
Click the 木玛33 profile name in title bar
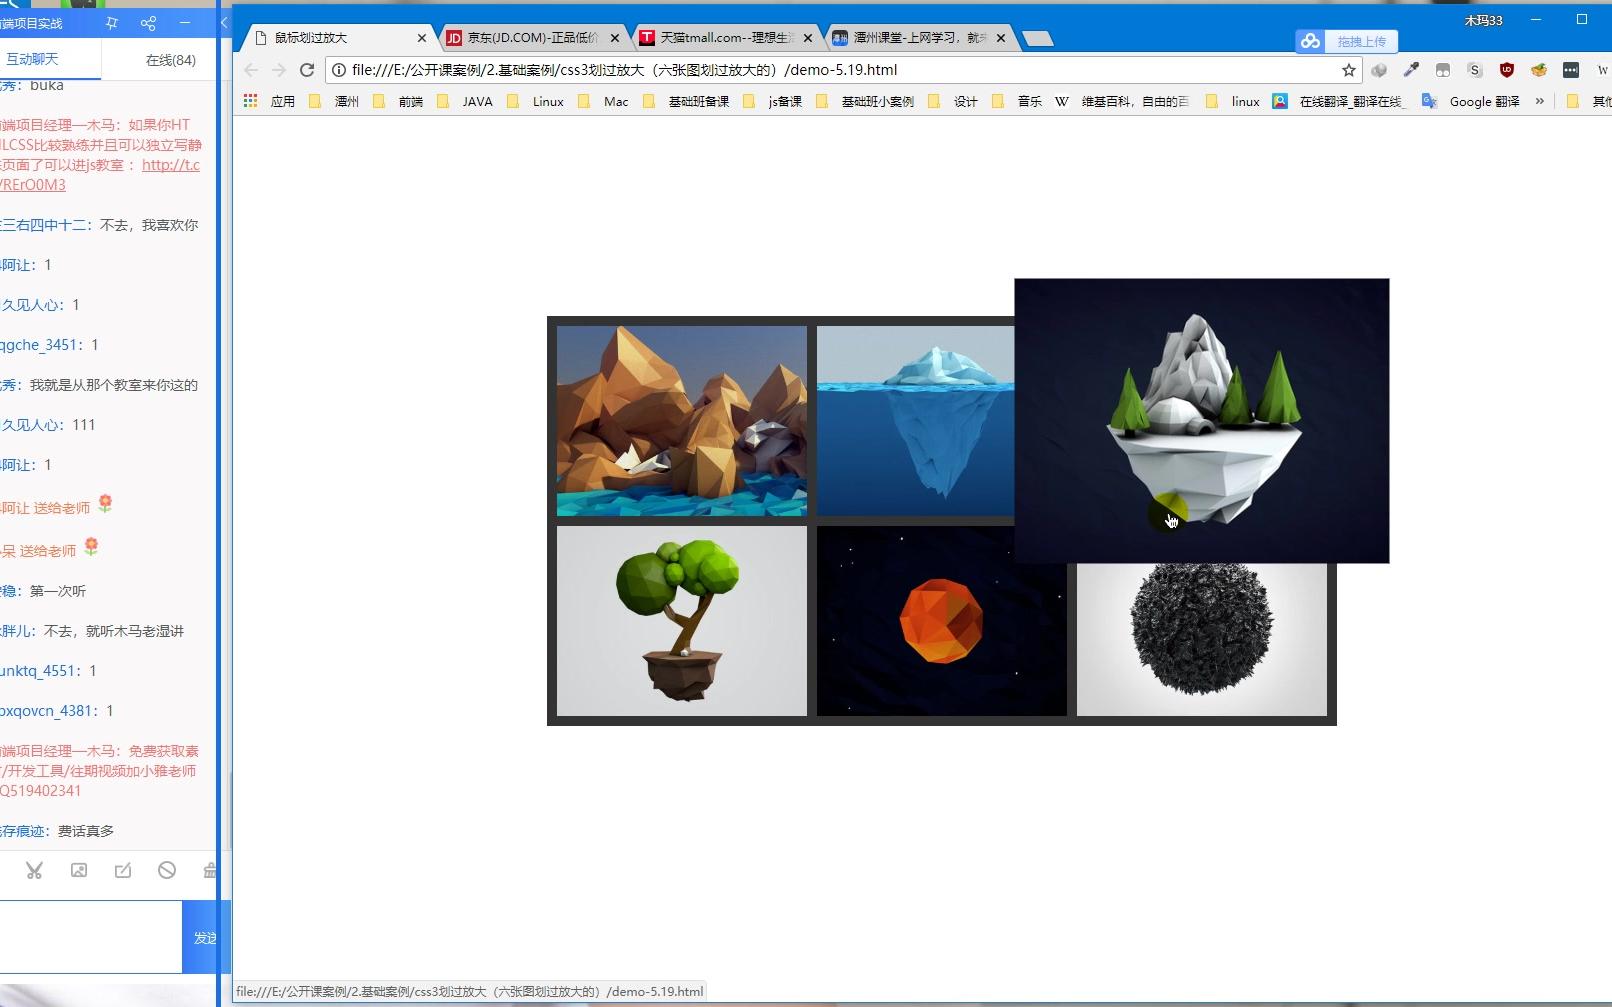point(1483,20)
